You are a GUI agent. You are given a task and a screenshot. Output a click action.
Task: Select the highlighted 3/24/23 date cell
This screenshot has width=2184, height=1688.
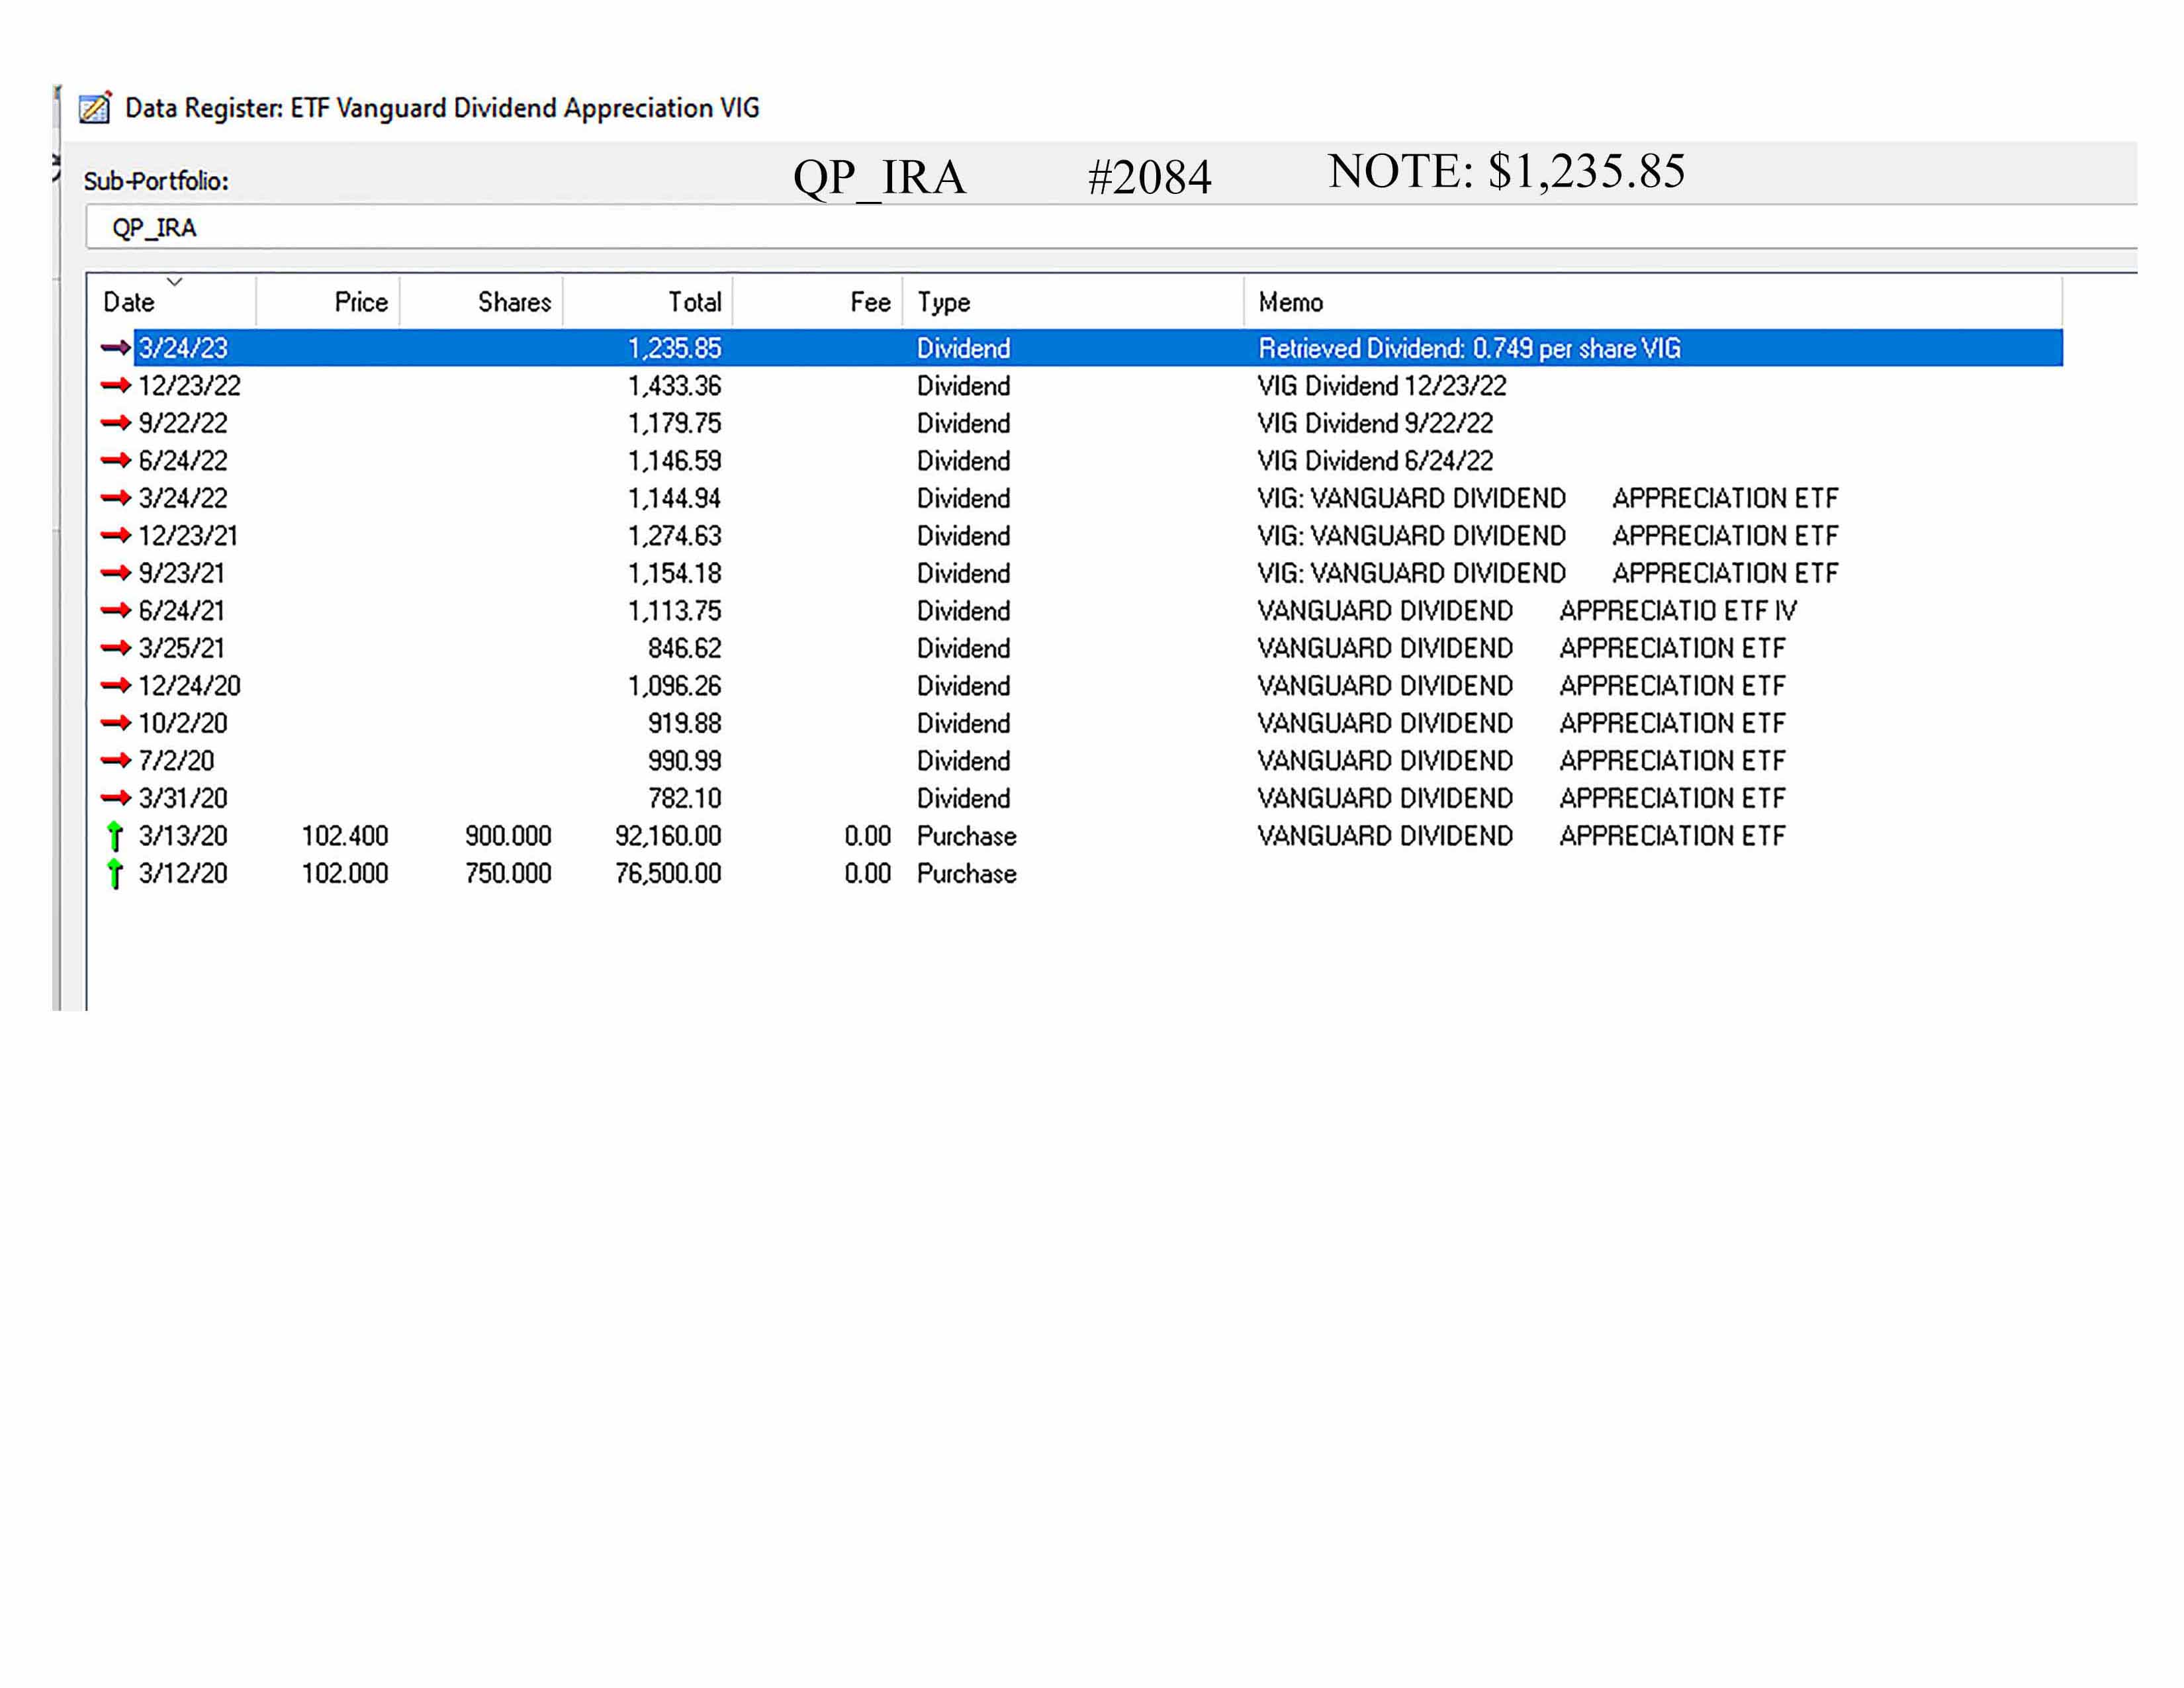(x=183, y=348)
